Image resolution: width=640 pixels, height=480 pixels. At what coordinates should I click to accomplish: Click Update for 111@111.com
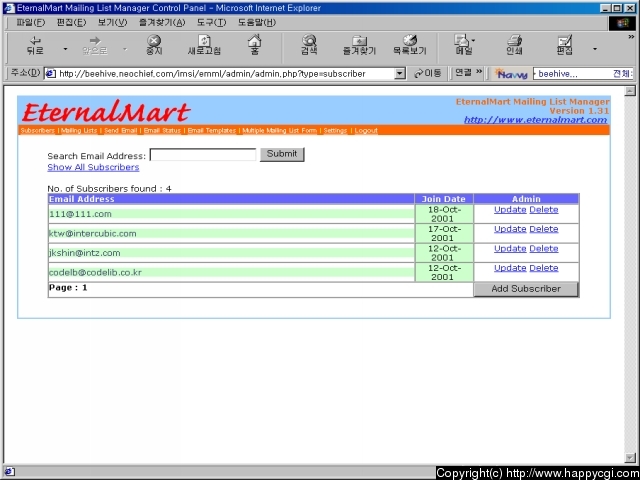(x=510, y=210)
